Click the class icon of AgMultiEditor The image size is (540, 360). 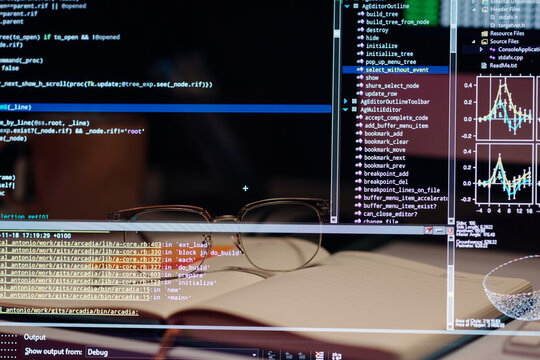coord(354,109)
